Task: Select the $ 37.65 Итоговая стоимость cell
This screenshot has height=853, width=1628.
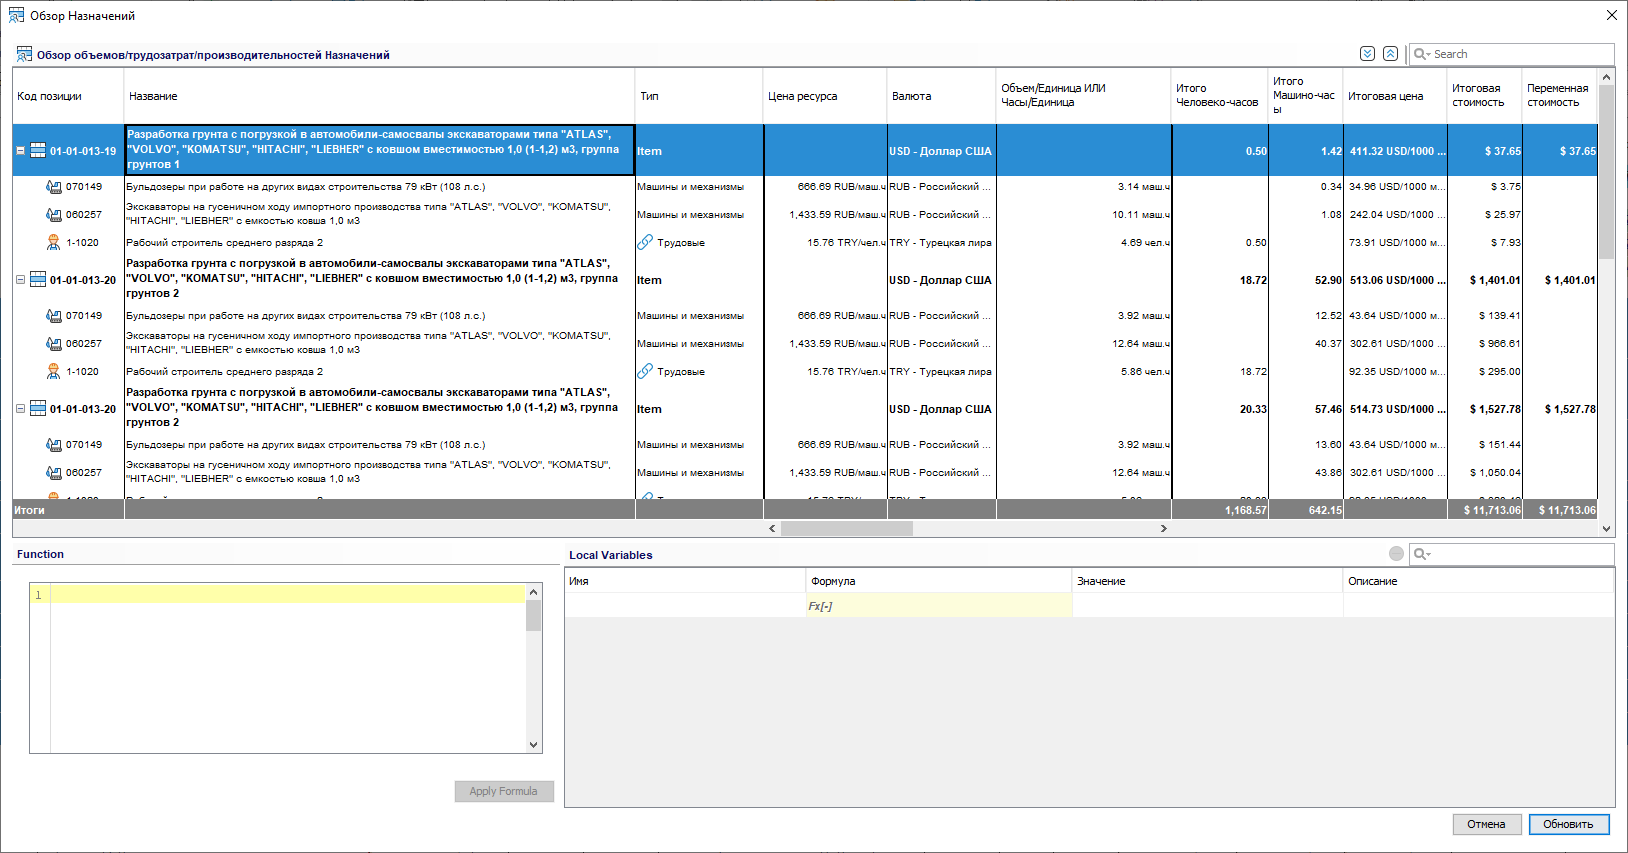Action: [1485, 151]
